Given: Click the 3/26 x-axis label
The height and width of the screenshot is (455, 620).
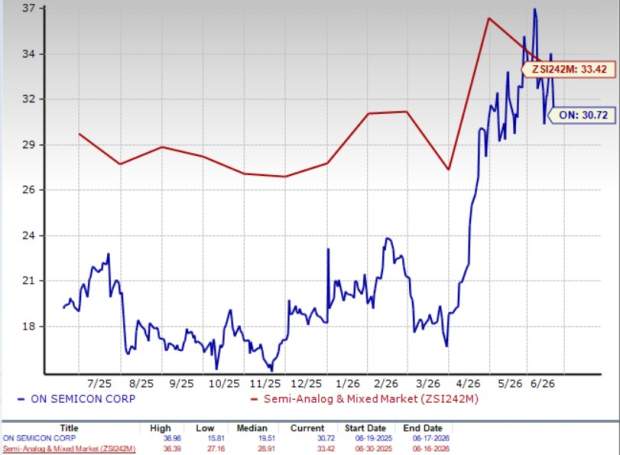Looking at the screenshot, I should pyautogui.click(x=428, y=384).
